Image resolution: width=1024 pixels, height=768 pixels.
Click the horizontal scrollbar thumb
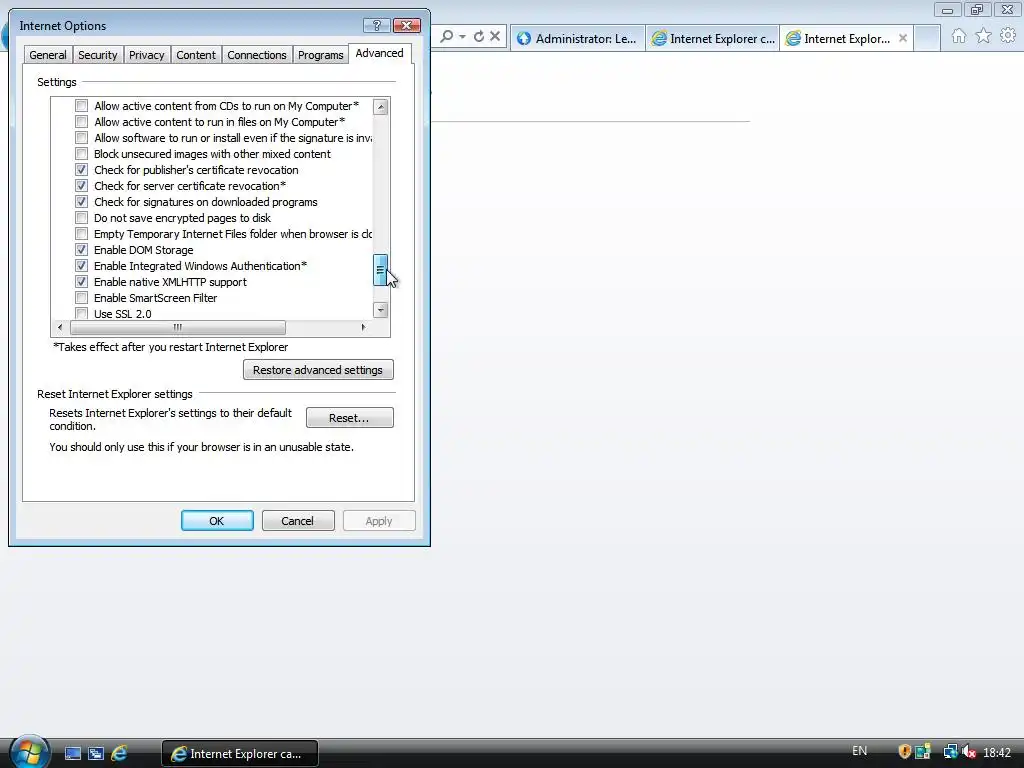(x=178, y=327)
